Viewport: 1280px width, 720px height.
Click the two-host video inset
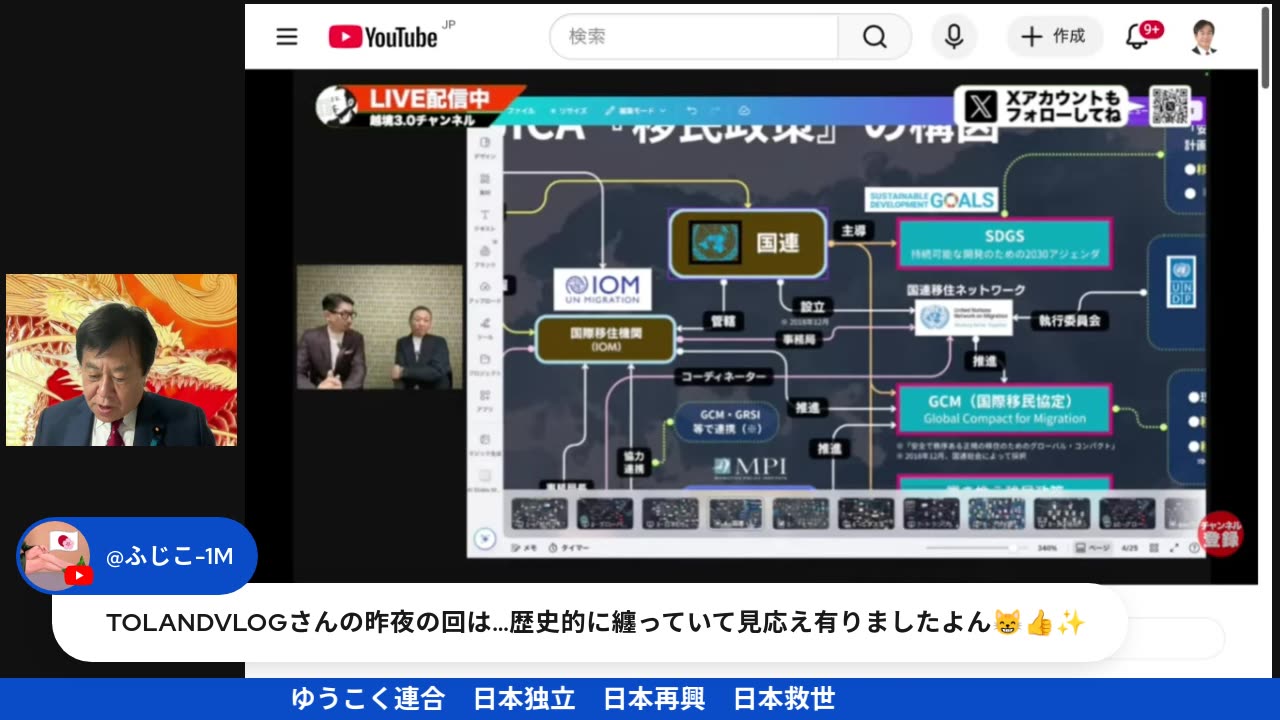pyautogui.click(x=379, y=327)
